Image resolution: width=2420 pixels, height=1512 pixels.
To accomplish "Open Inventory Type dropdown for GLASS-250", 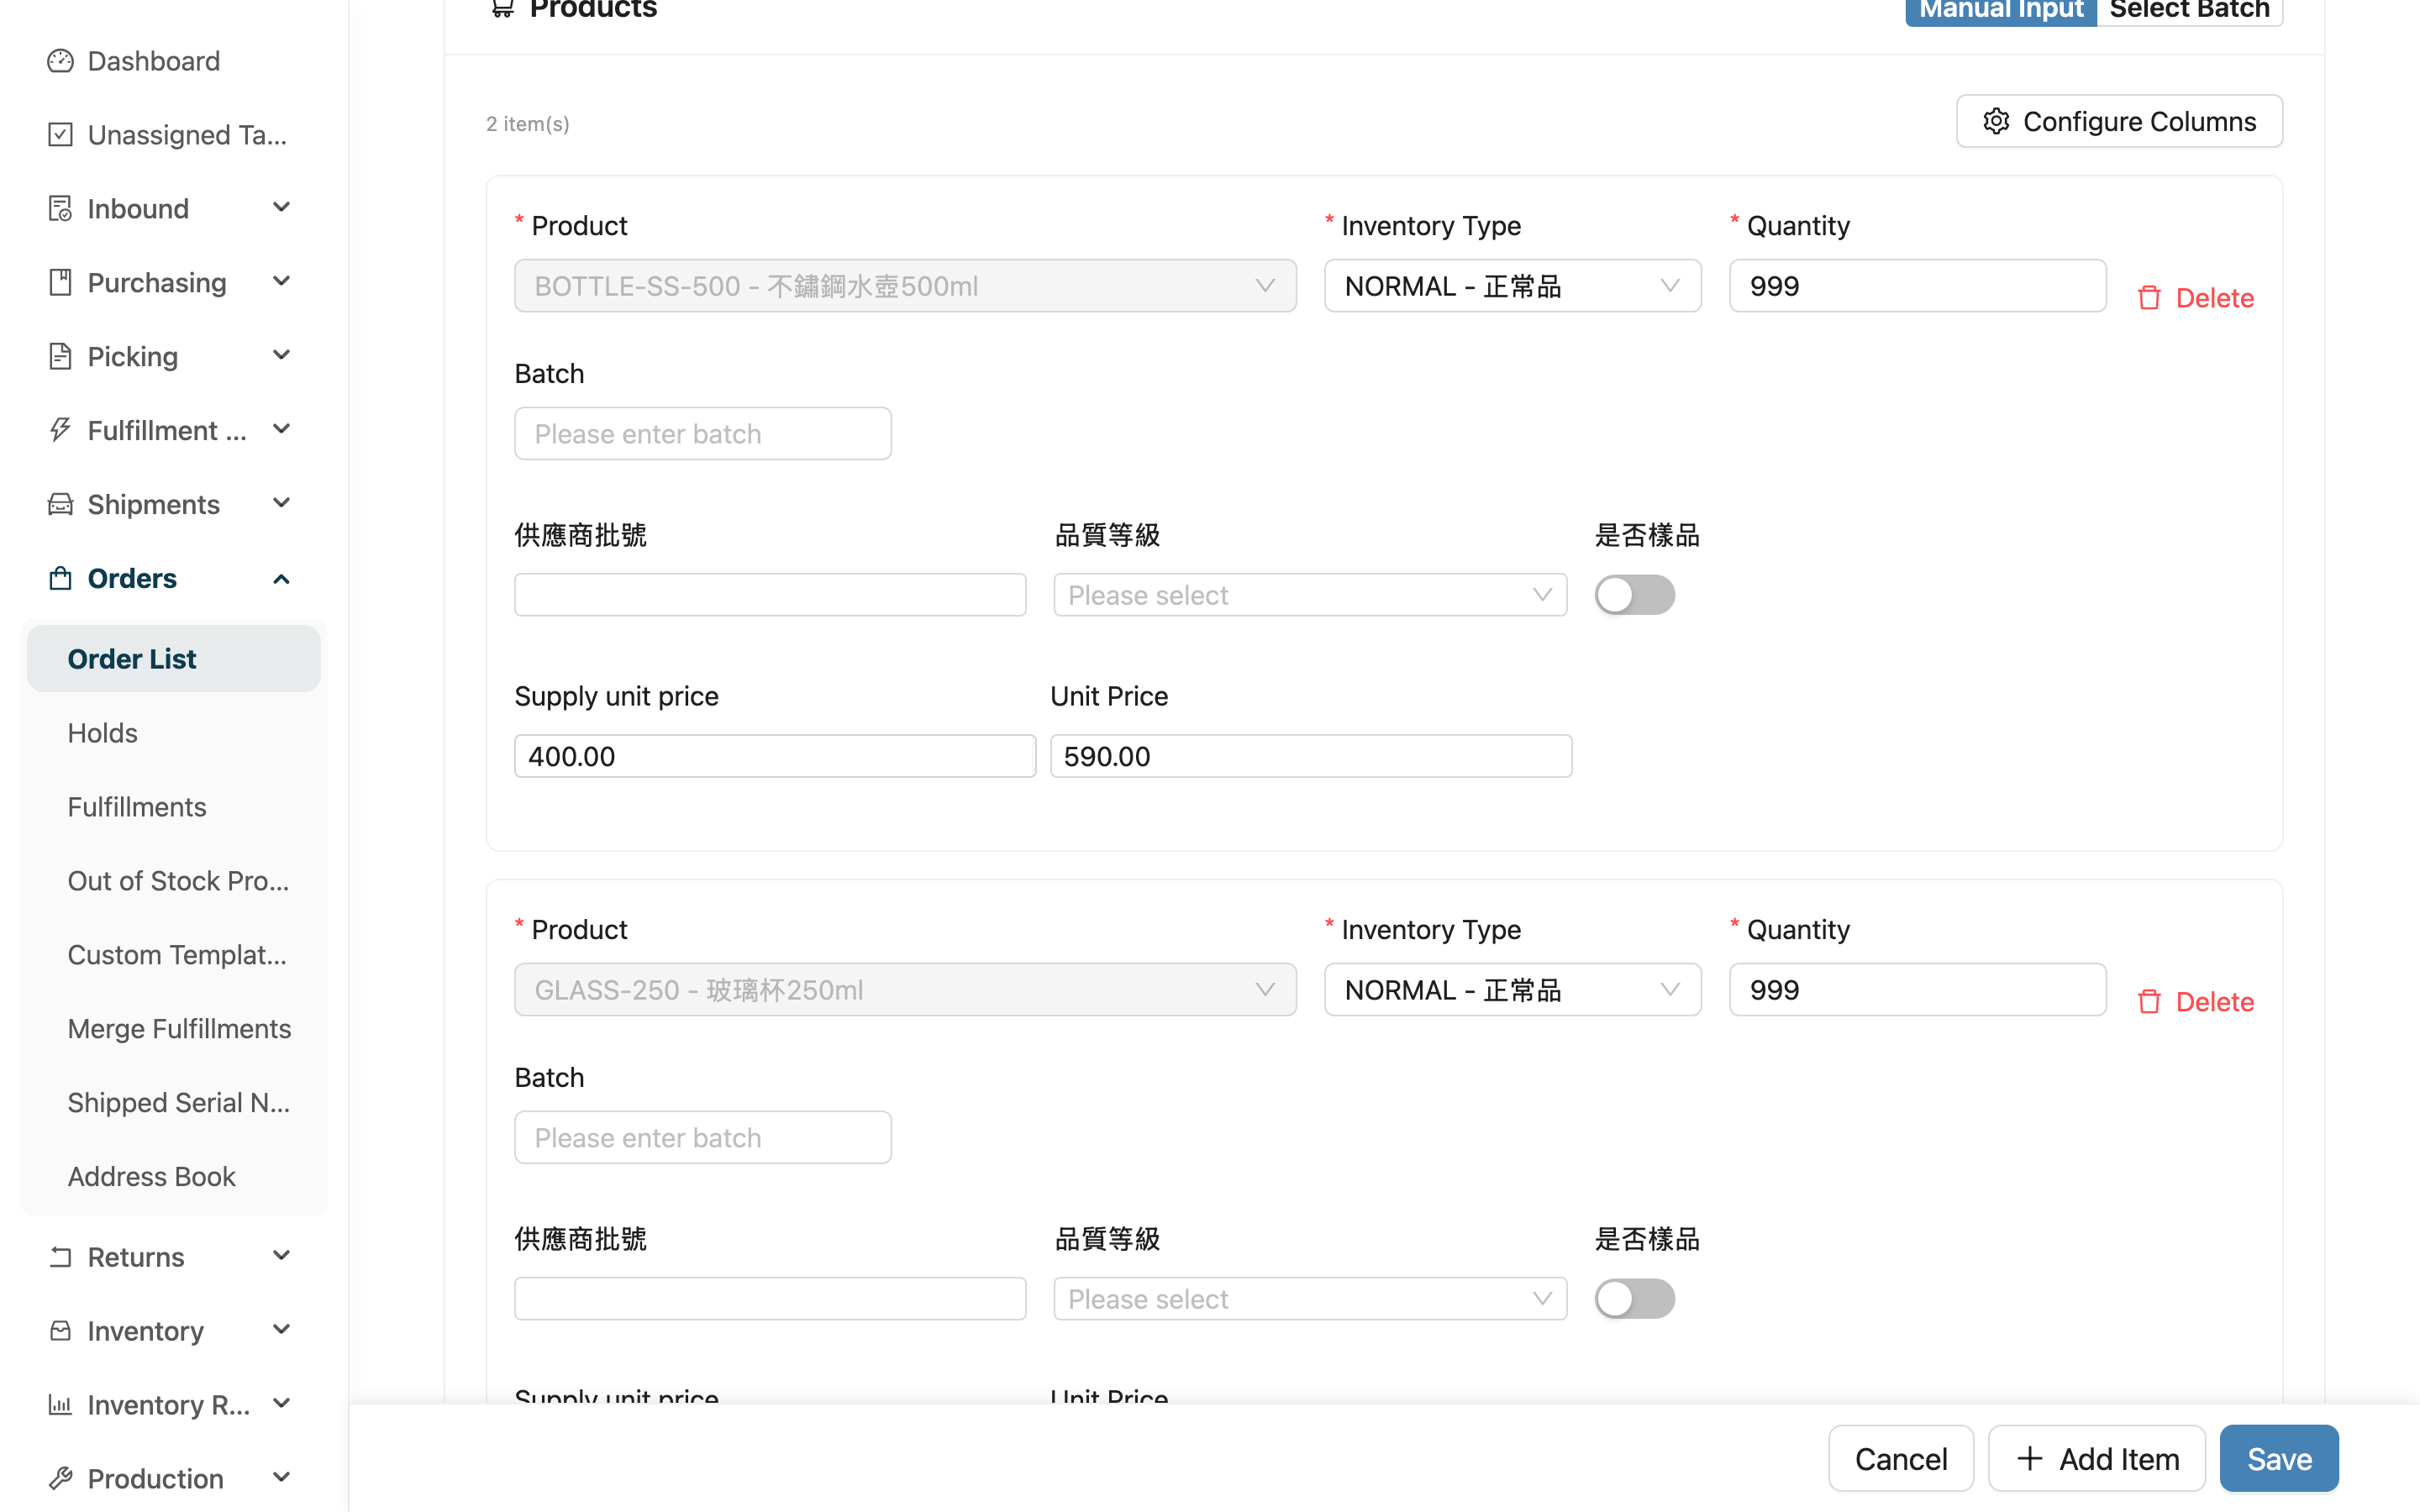I will 1512,990.
